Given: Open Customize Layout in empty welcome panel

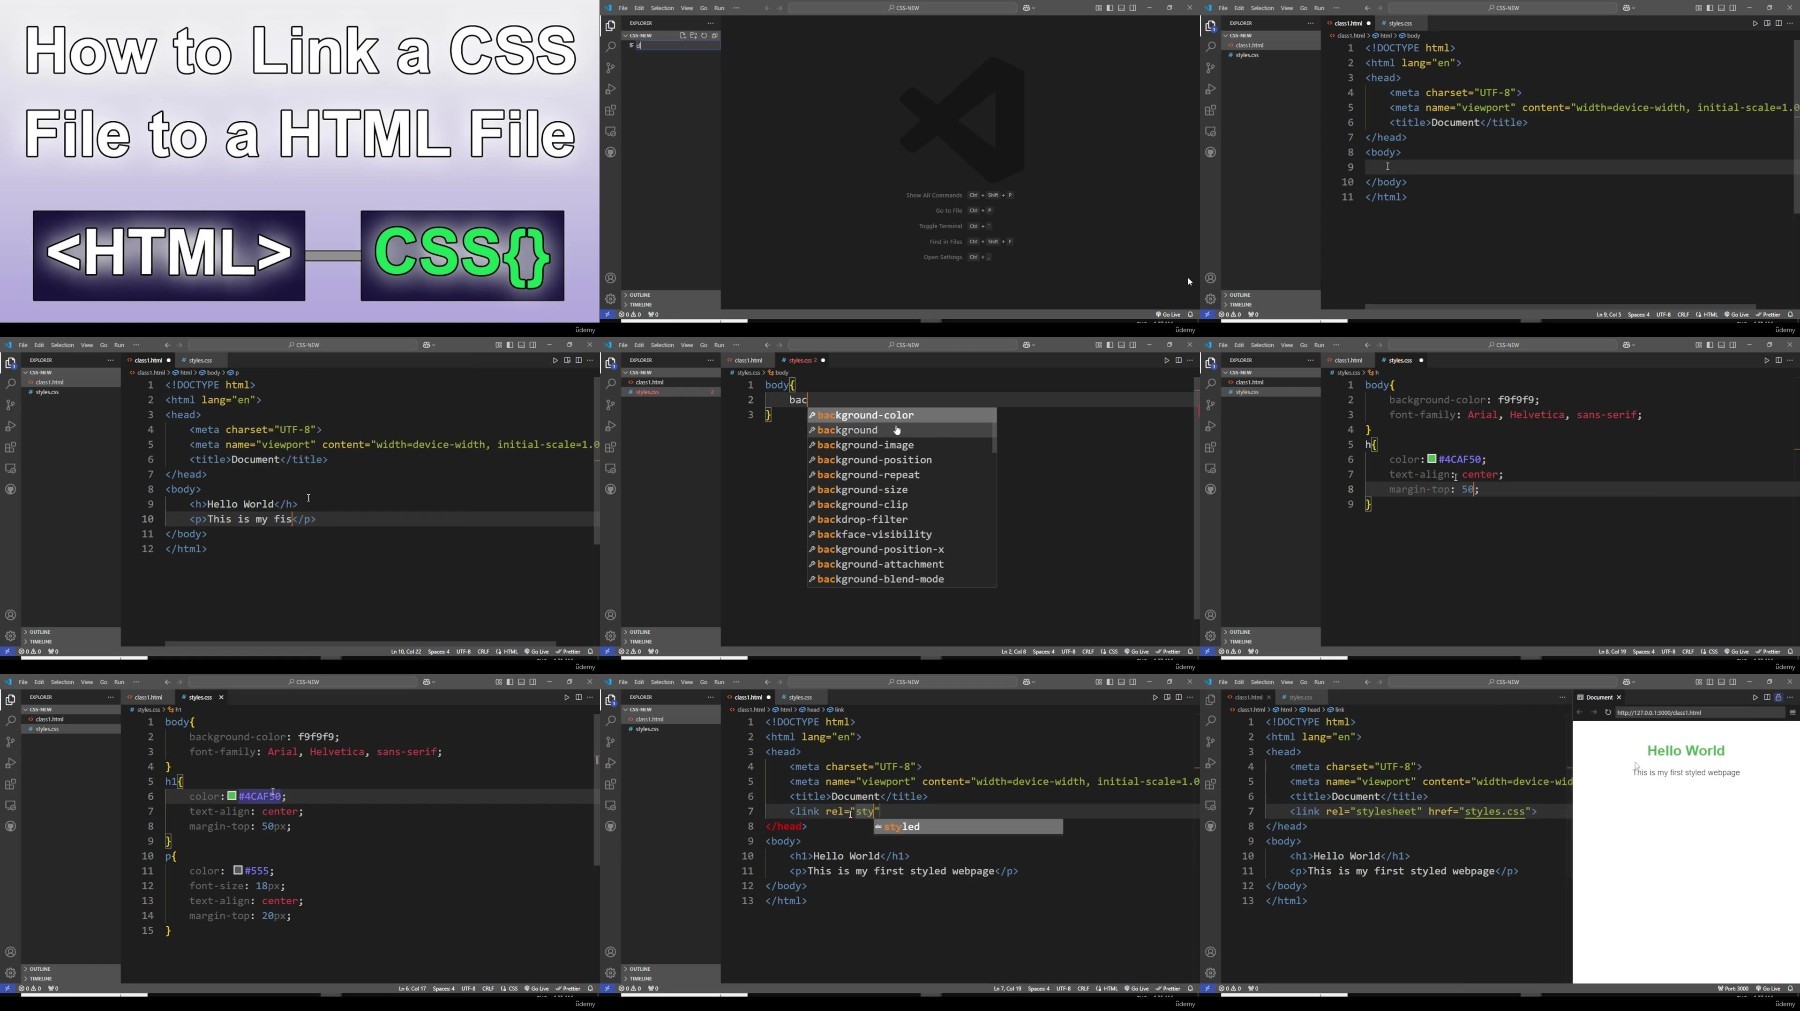Looking at the screenshot, I should (x=1099, y=8).
